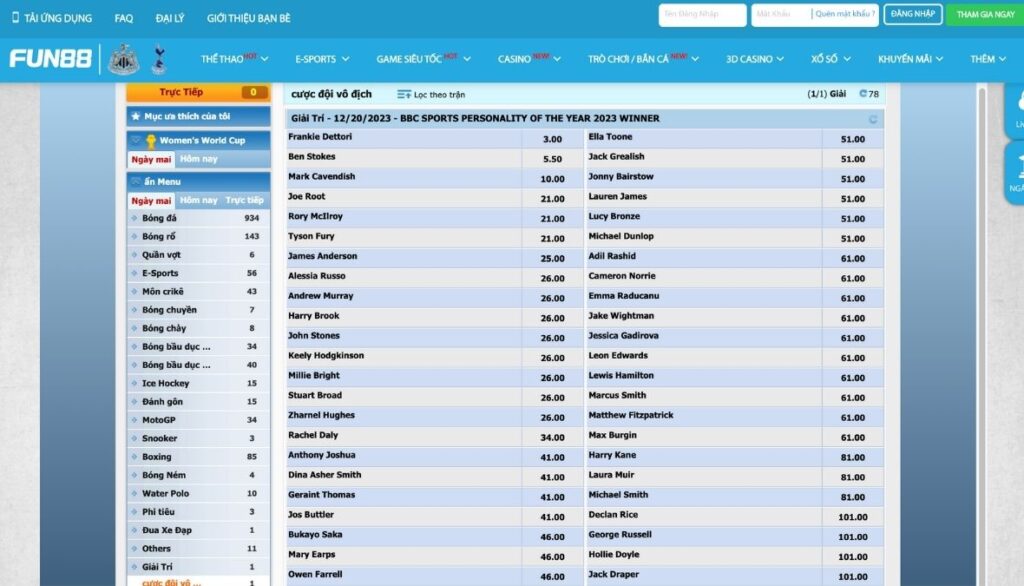Viewport: 1024px width, 586px height.
Task: Click the Women's World Cup trophy icon
Action: click(151, 140)
